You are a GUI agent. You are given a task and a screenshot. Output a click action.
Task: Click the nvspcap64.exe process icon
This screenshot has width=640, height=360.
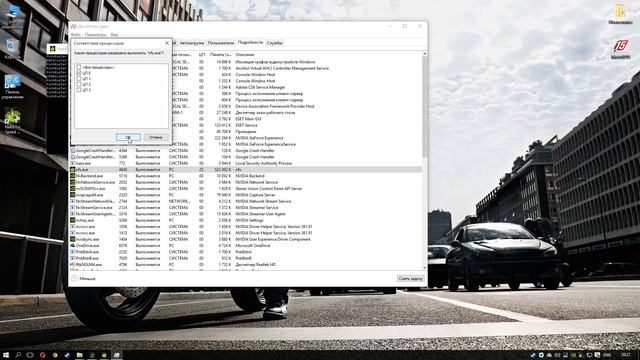[x=73, y=195]
